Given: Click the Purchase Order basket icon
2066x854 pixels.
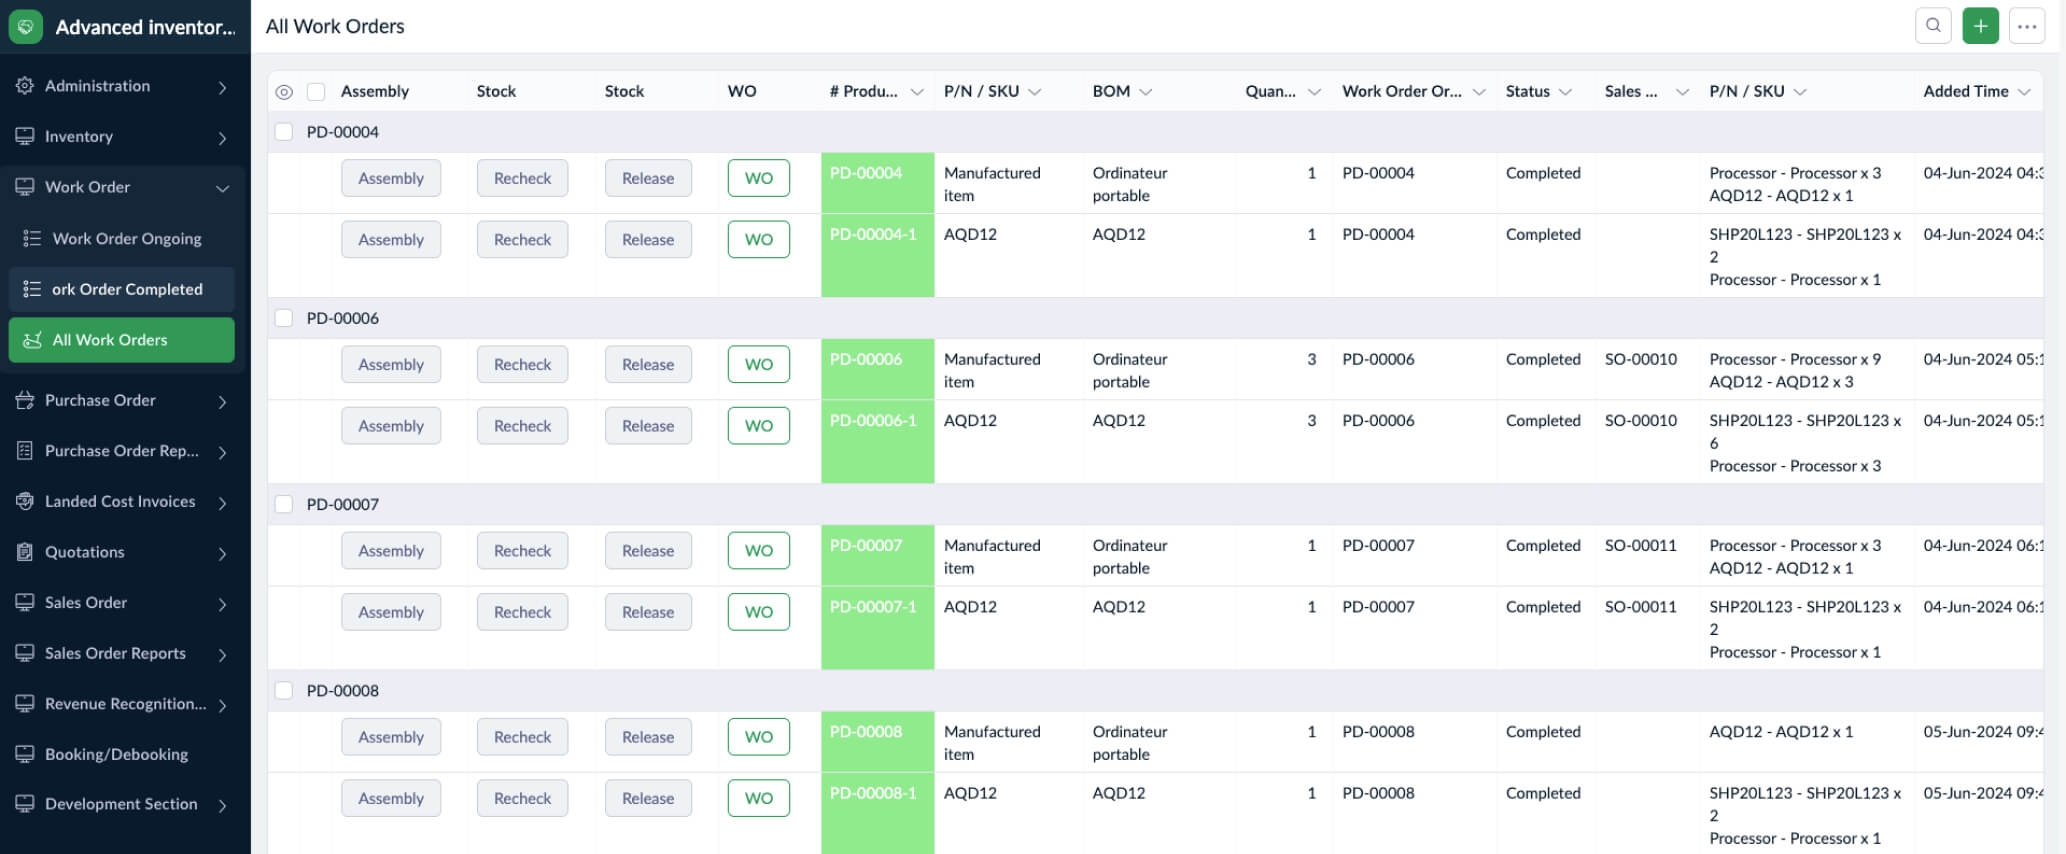Looking at the screenshot, I should (x=25, y=400).
